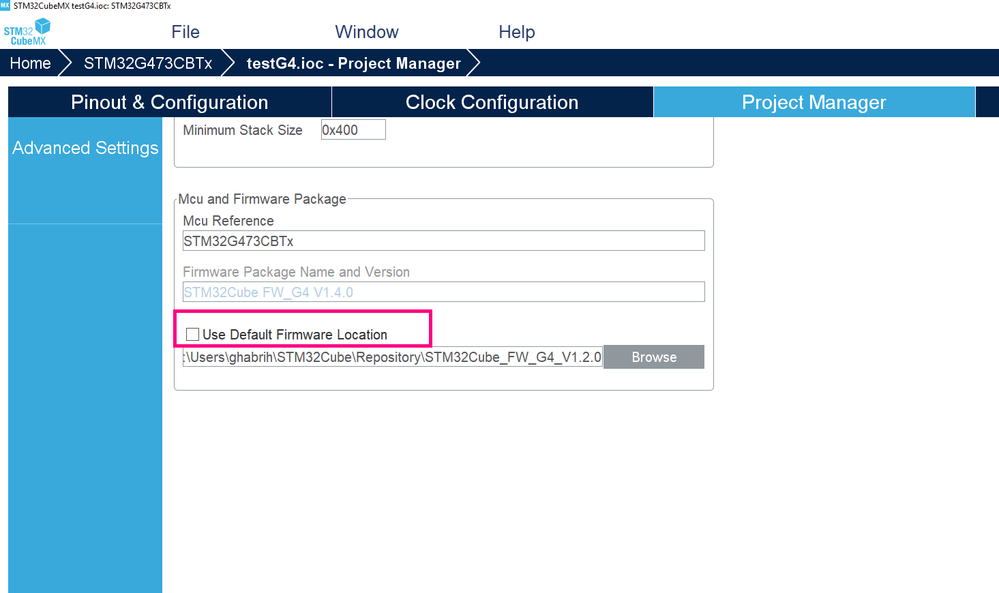
Task: Click the 'Minimum Stack Size' label
Action: pyautogui.click(x=242, y=130)
